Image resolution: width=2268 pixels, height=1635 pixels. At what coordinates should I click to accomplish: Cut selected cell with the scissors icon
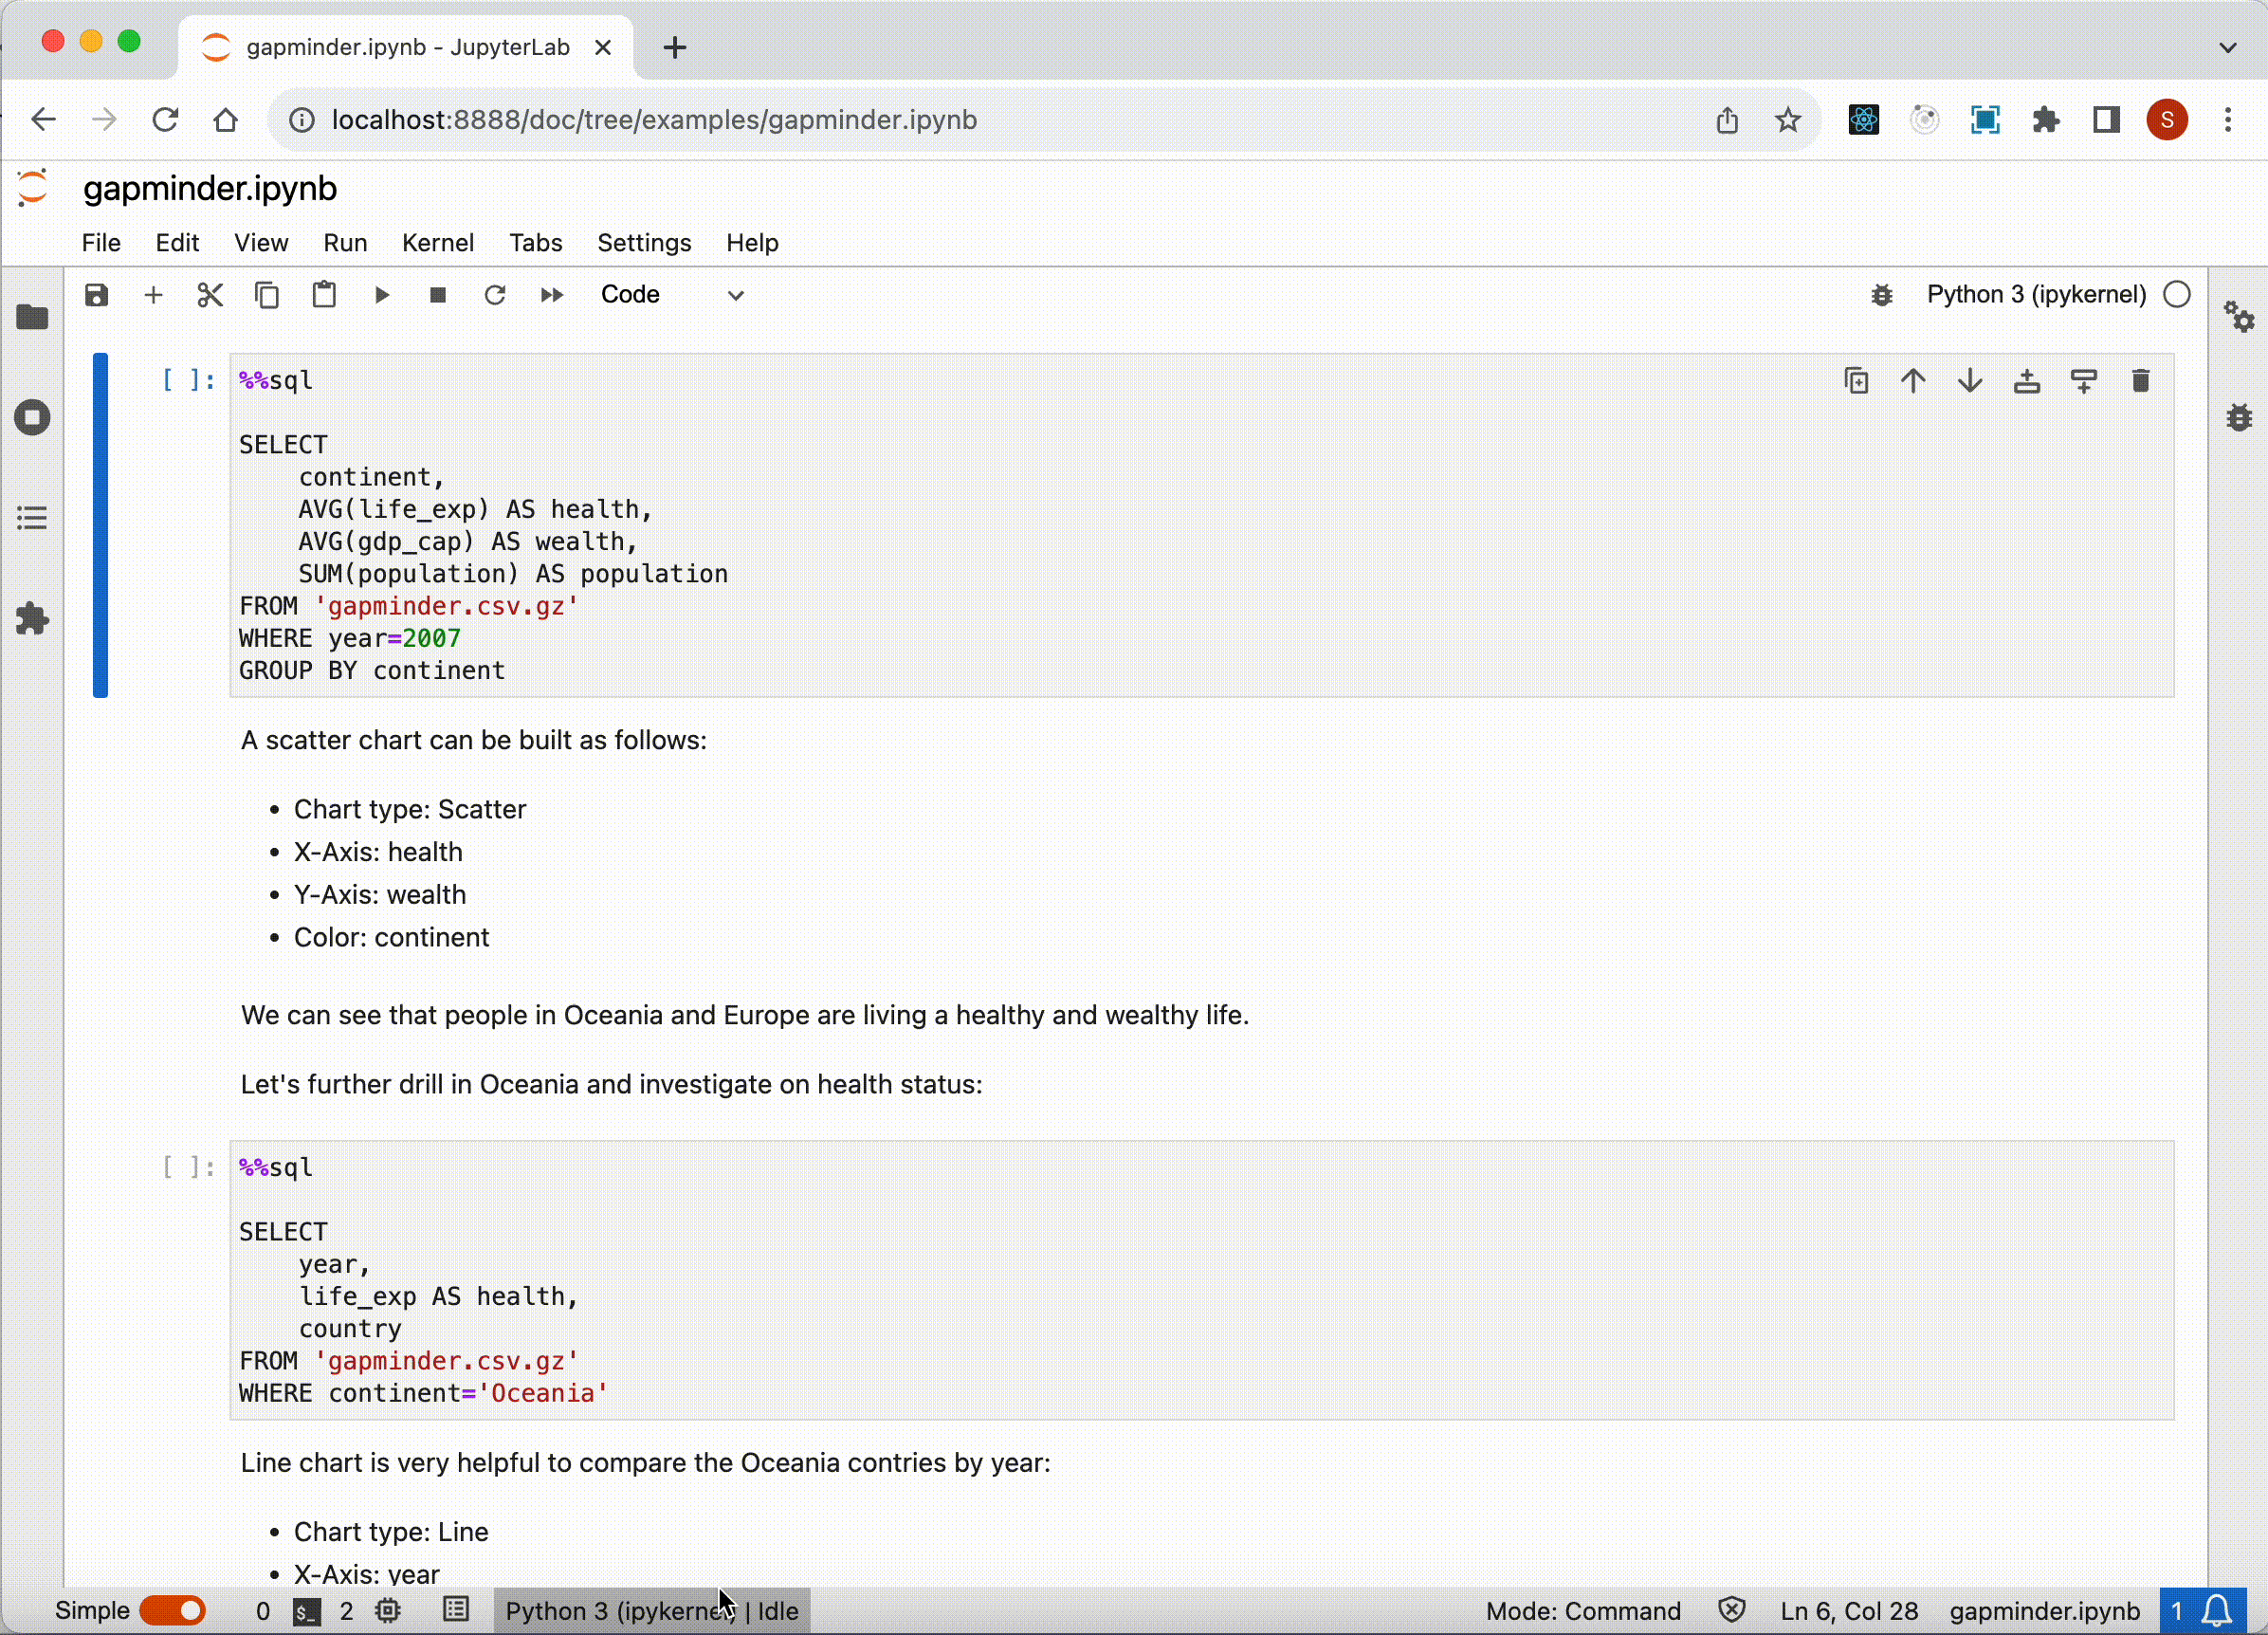click(210, 295)
